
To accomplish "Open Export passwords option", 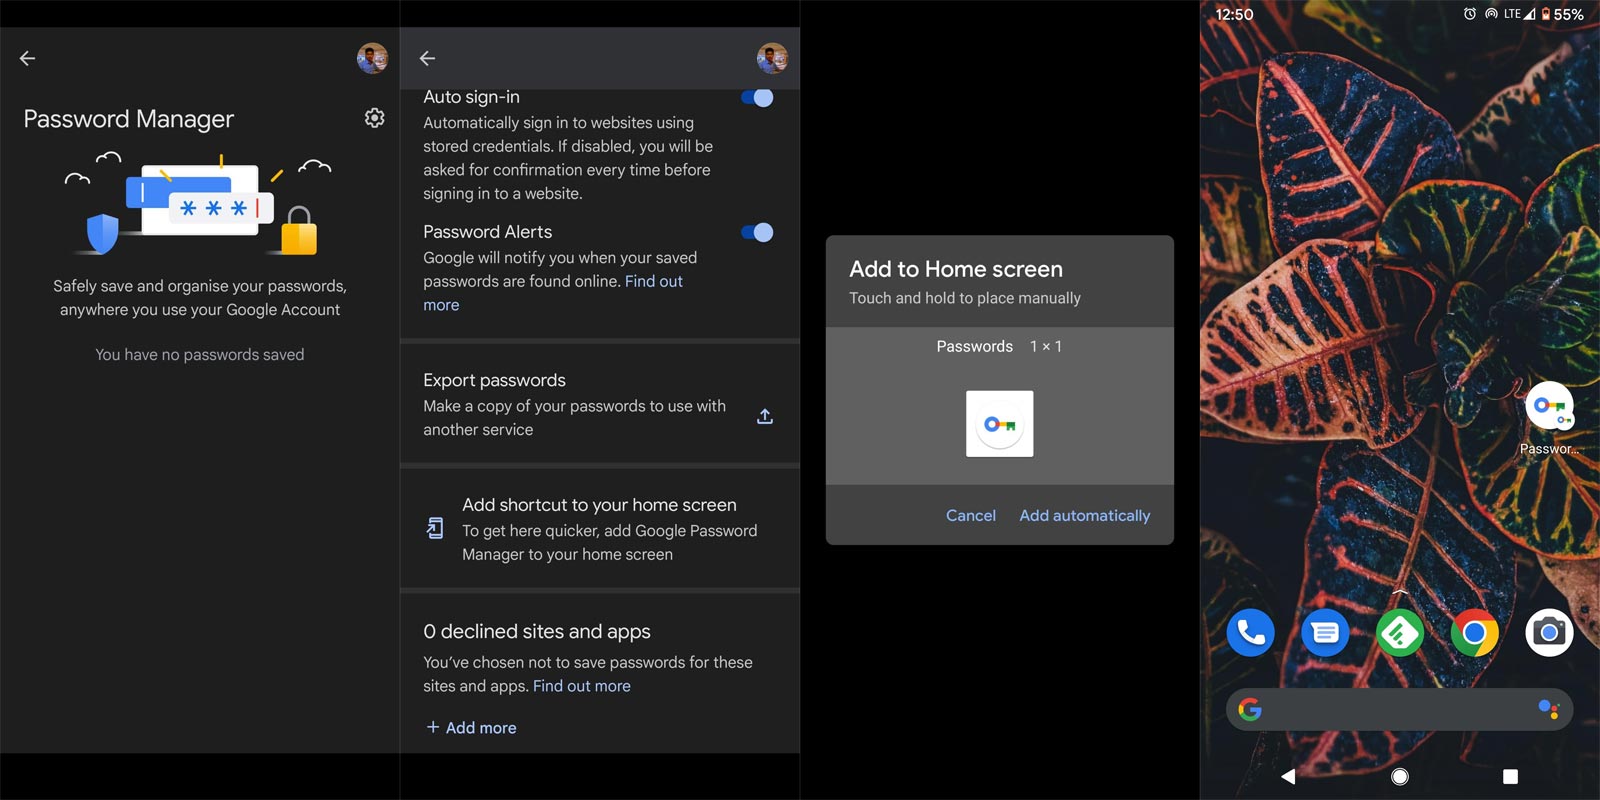I will point(600,404).
